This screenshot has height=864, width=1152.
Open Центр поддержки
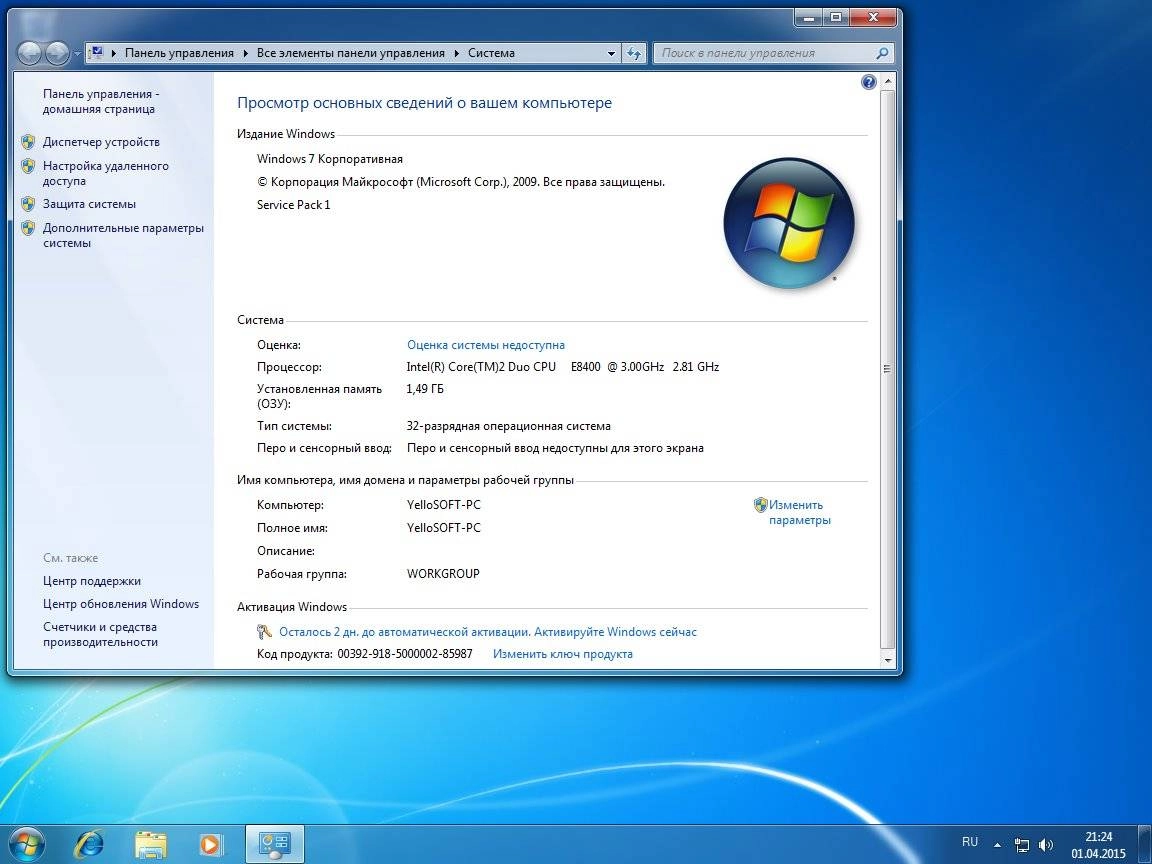point(92,581)
